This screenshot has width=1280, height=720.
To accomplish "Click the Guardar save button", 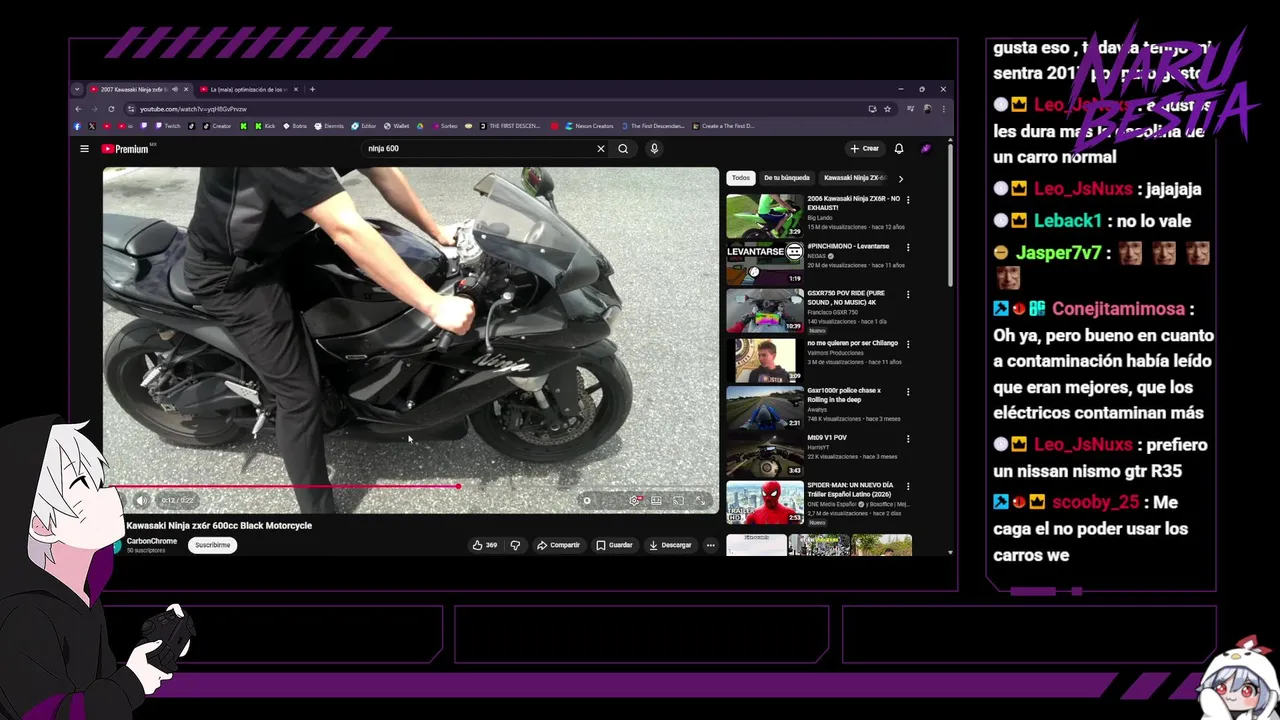I will (614, 545).
